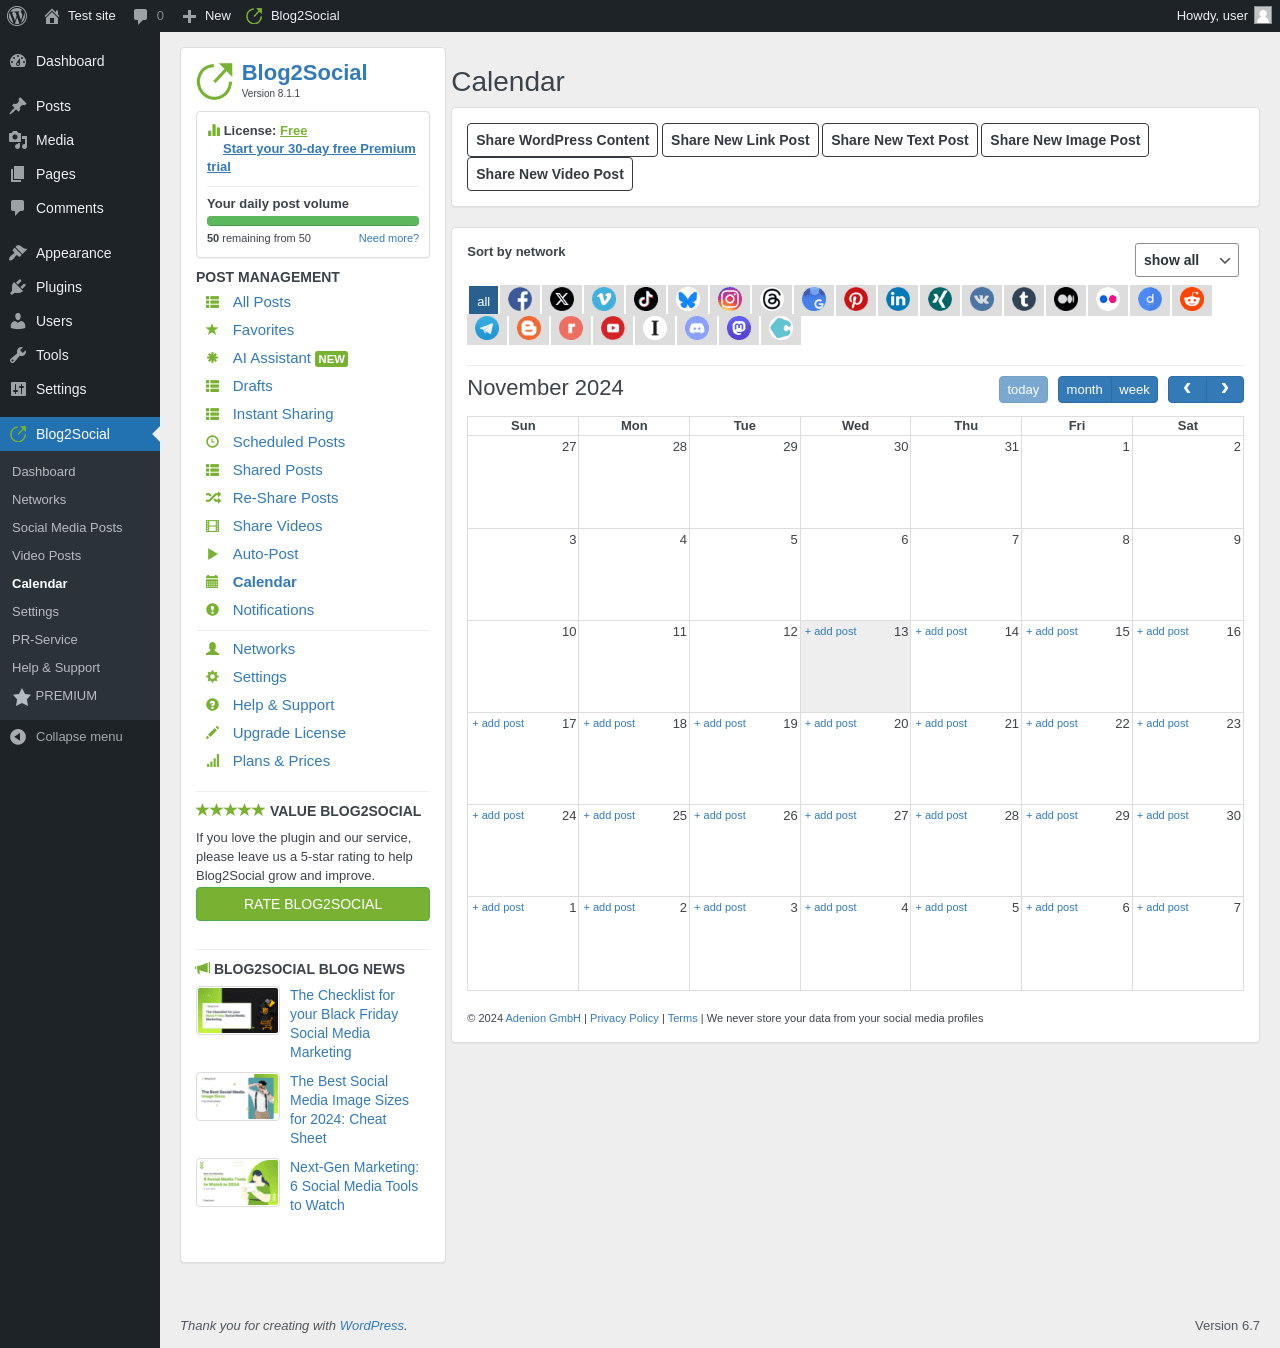Click the WordPress logo in admin bar

17,16
